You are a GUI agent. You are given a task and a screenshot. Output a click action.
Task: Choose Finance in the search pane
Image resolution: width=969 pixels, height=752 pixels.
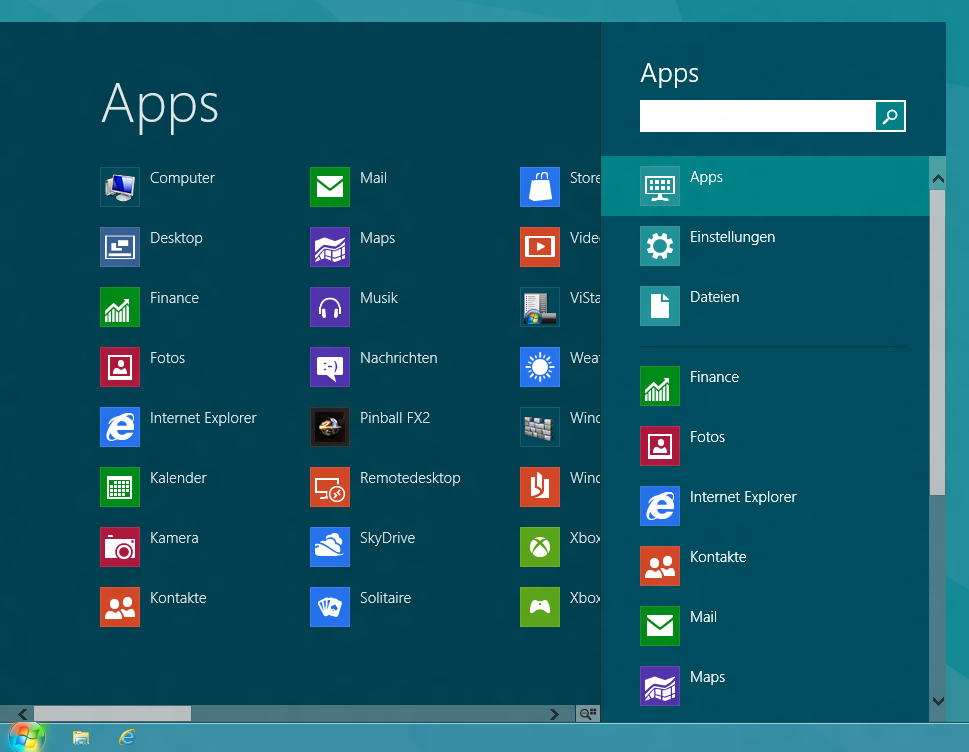coord(765,386)
